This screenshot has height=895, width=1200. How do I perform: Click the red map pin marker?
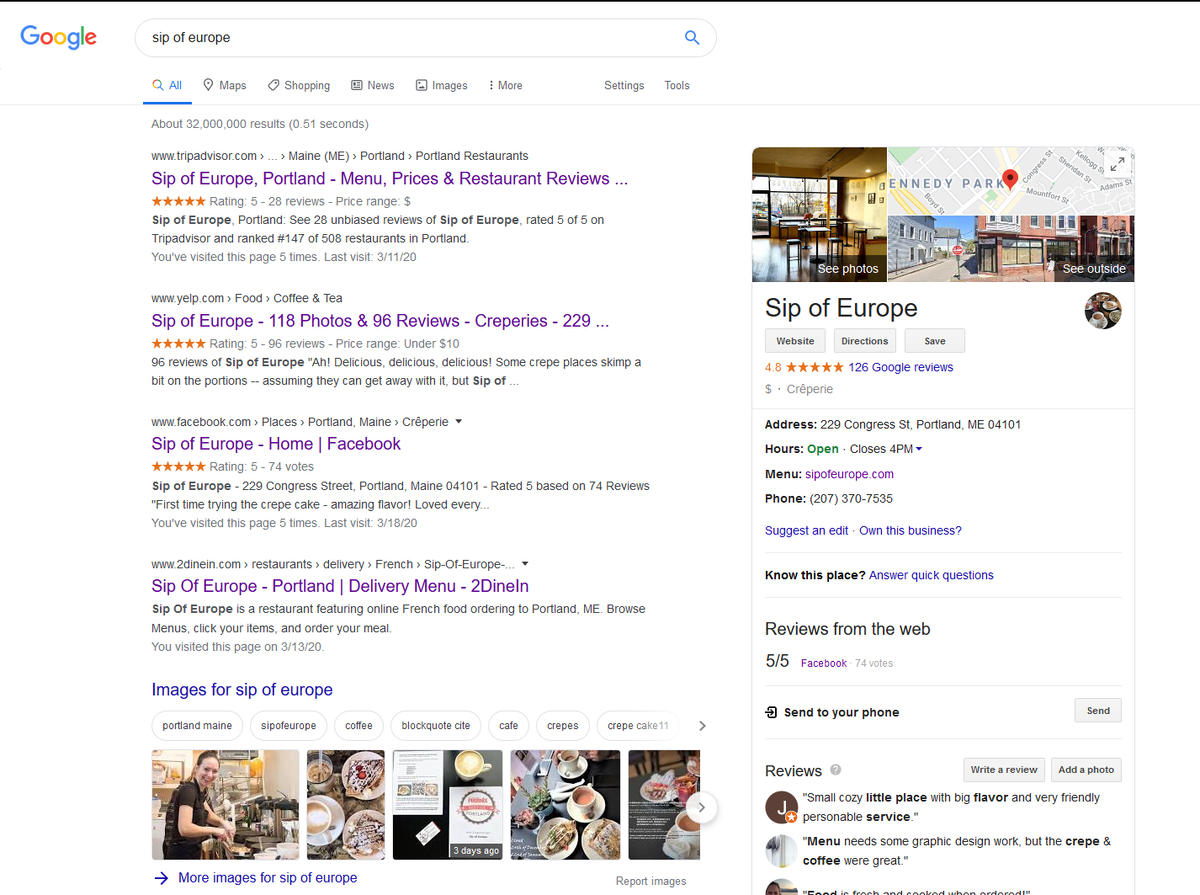point(1010,179)
